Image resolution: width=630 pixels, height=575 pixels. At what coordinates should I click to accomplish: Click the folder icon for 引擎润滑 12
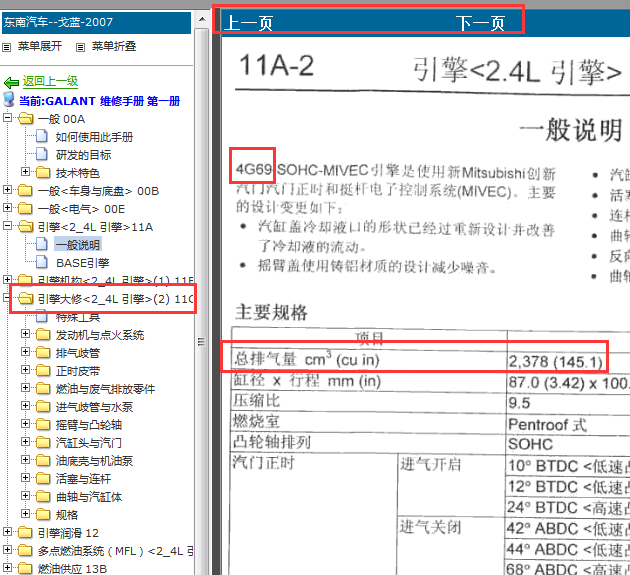click(x=25, y=532)
